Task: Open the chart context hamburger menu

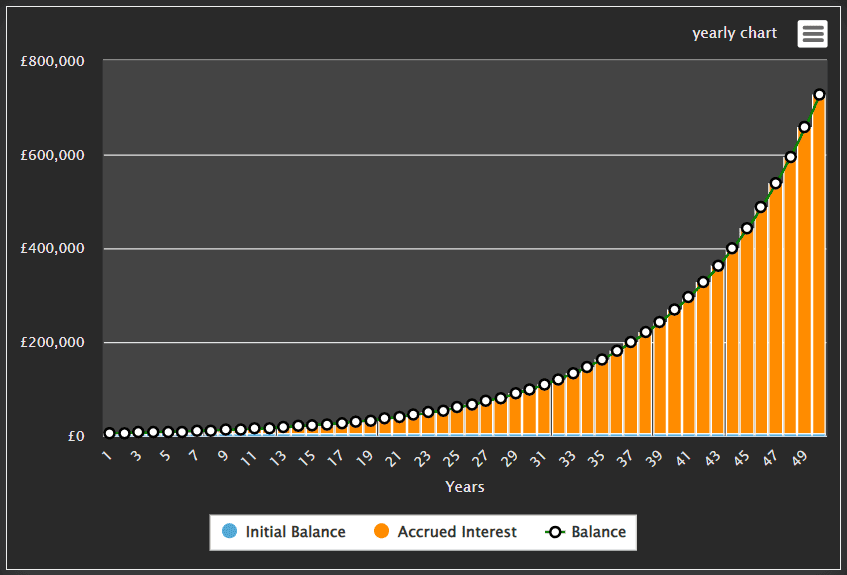Action: coord(812,34)
